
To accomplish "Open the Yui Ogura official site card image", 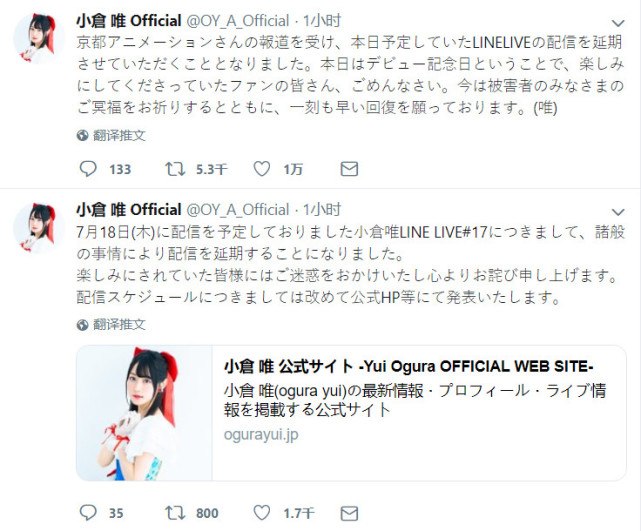I will pos(144,413).
